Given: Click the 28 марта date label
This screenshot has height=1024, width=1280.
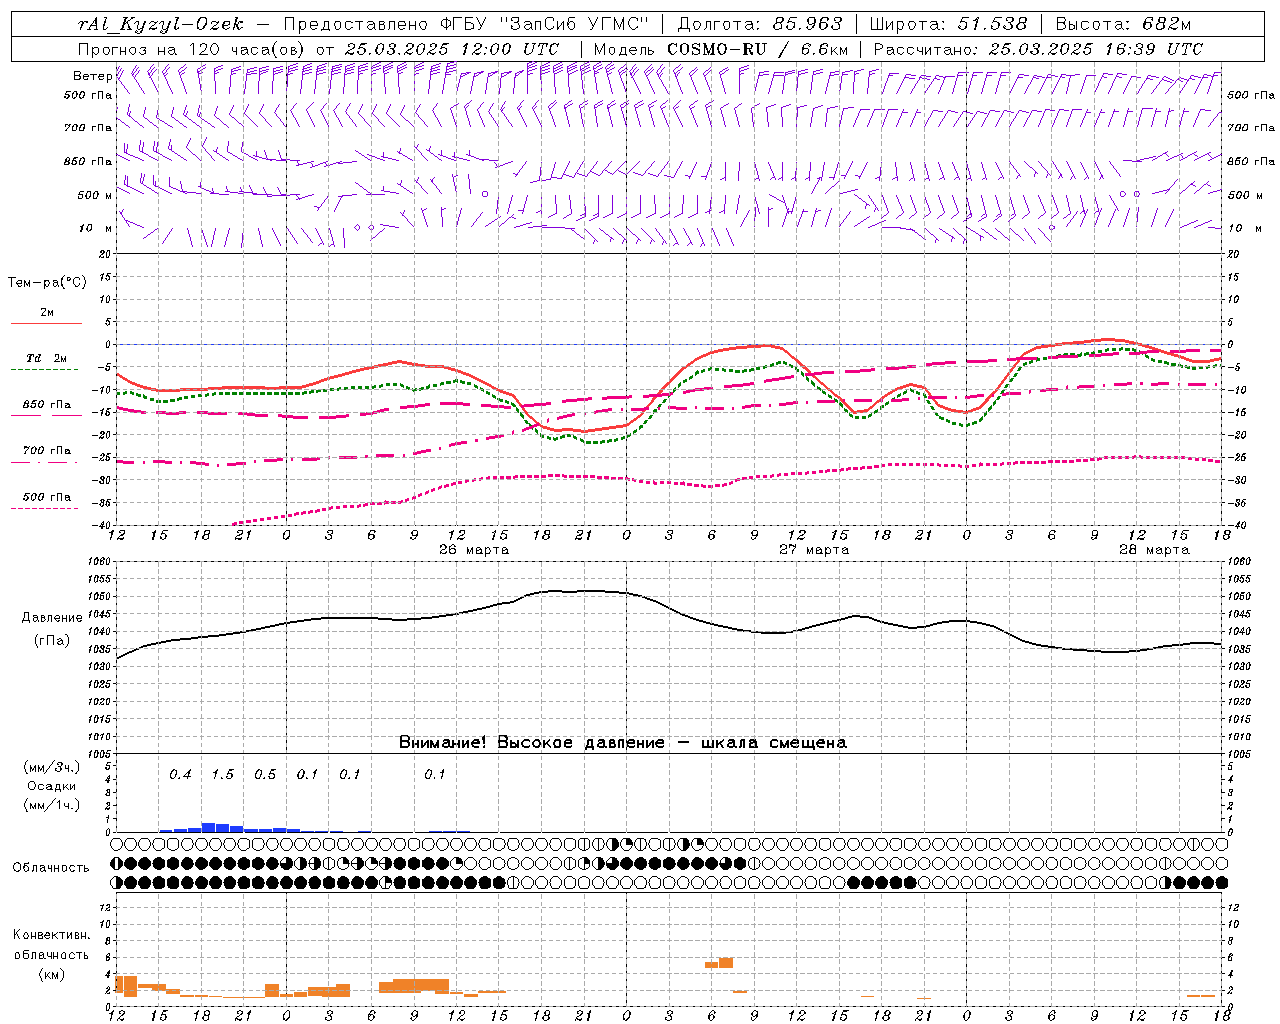Looking at the screenshot, I should [1154, 550].
